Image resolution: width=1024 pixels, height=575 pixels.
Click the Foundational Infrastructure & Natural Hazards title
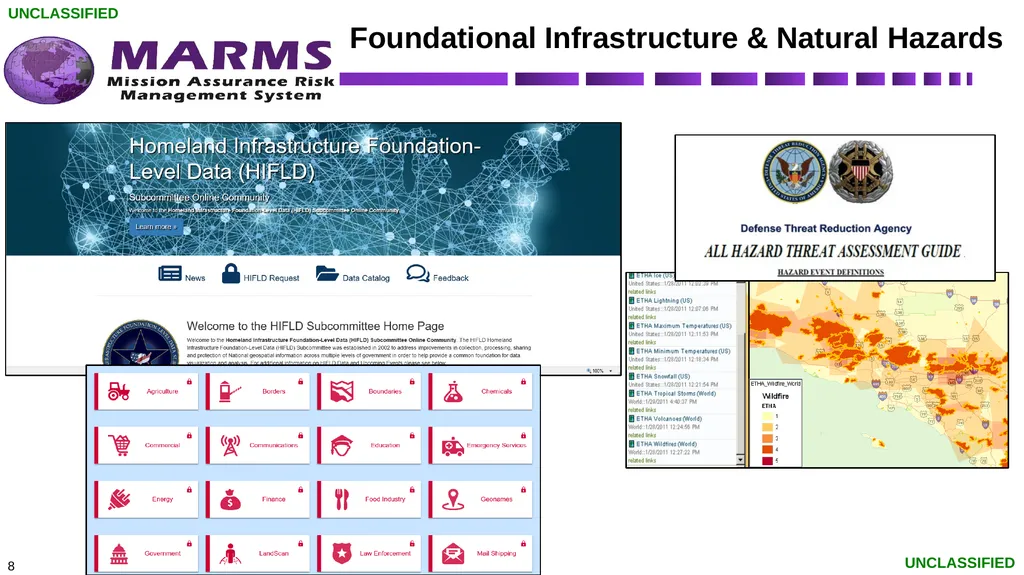676,38
